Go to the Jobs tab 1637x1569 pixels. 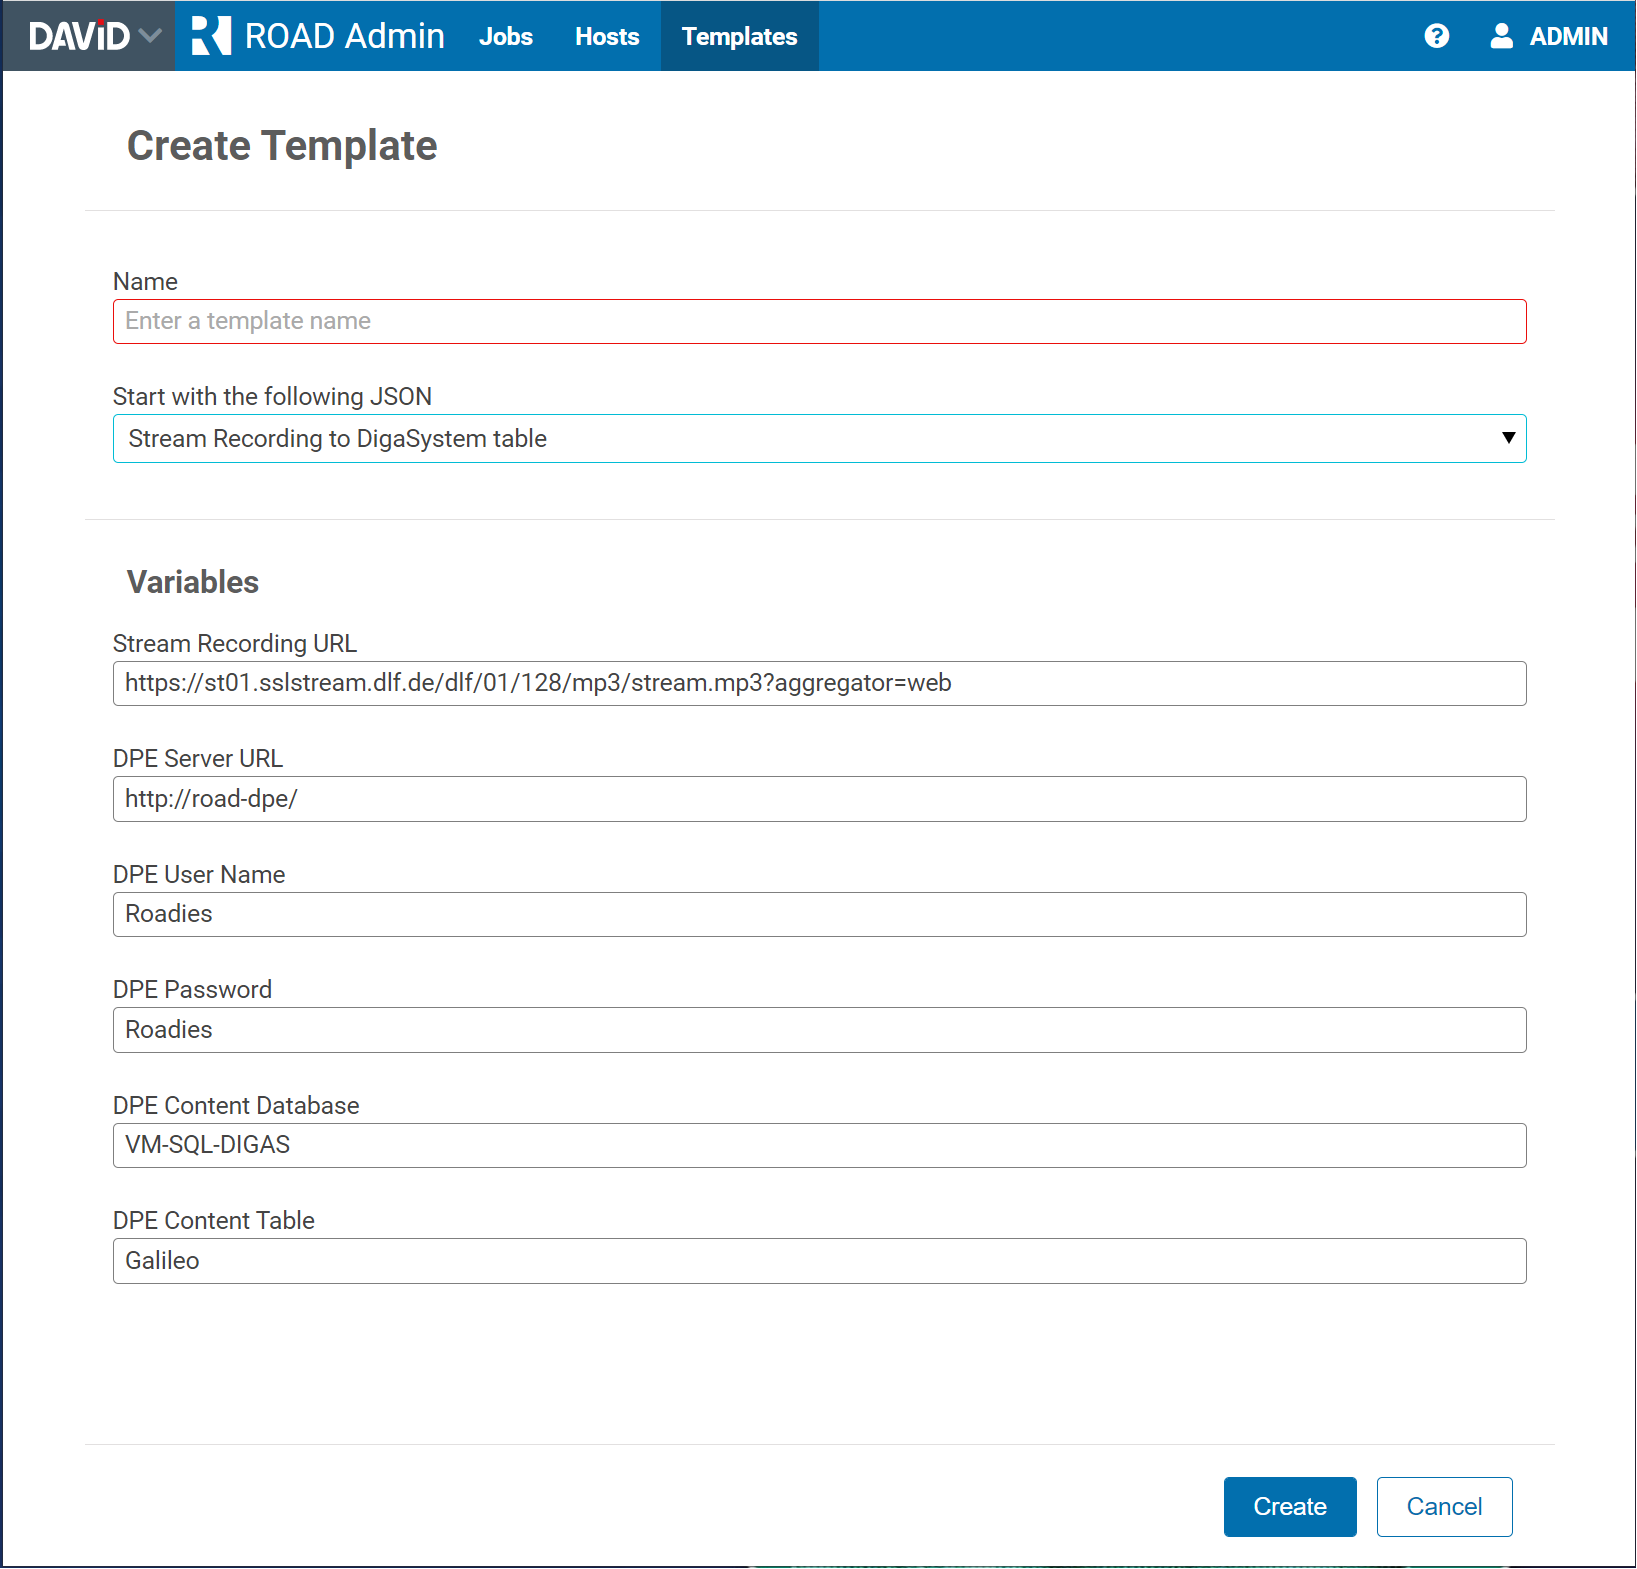click(x=505, y=36)
